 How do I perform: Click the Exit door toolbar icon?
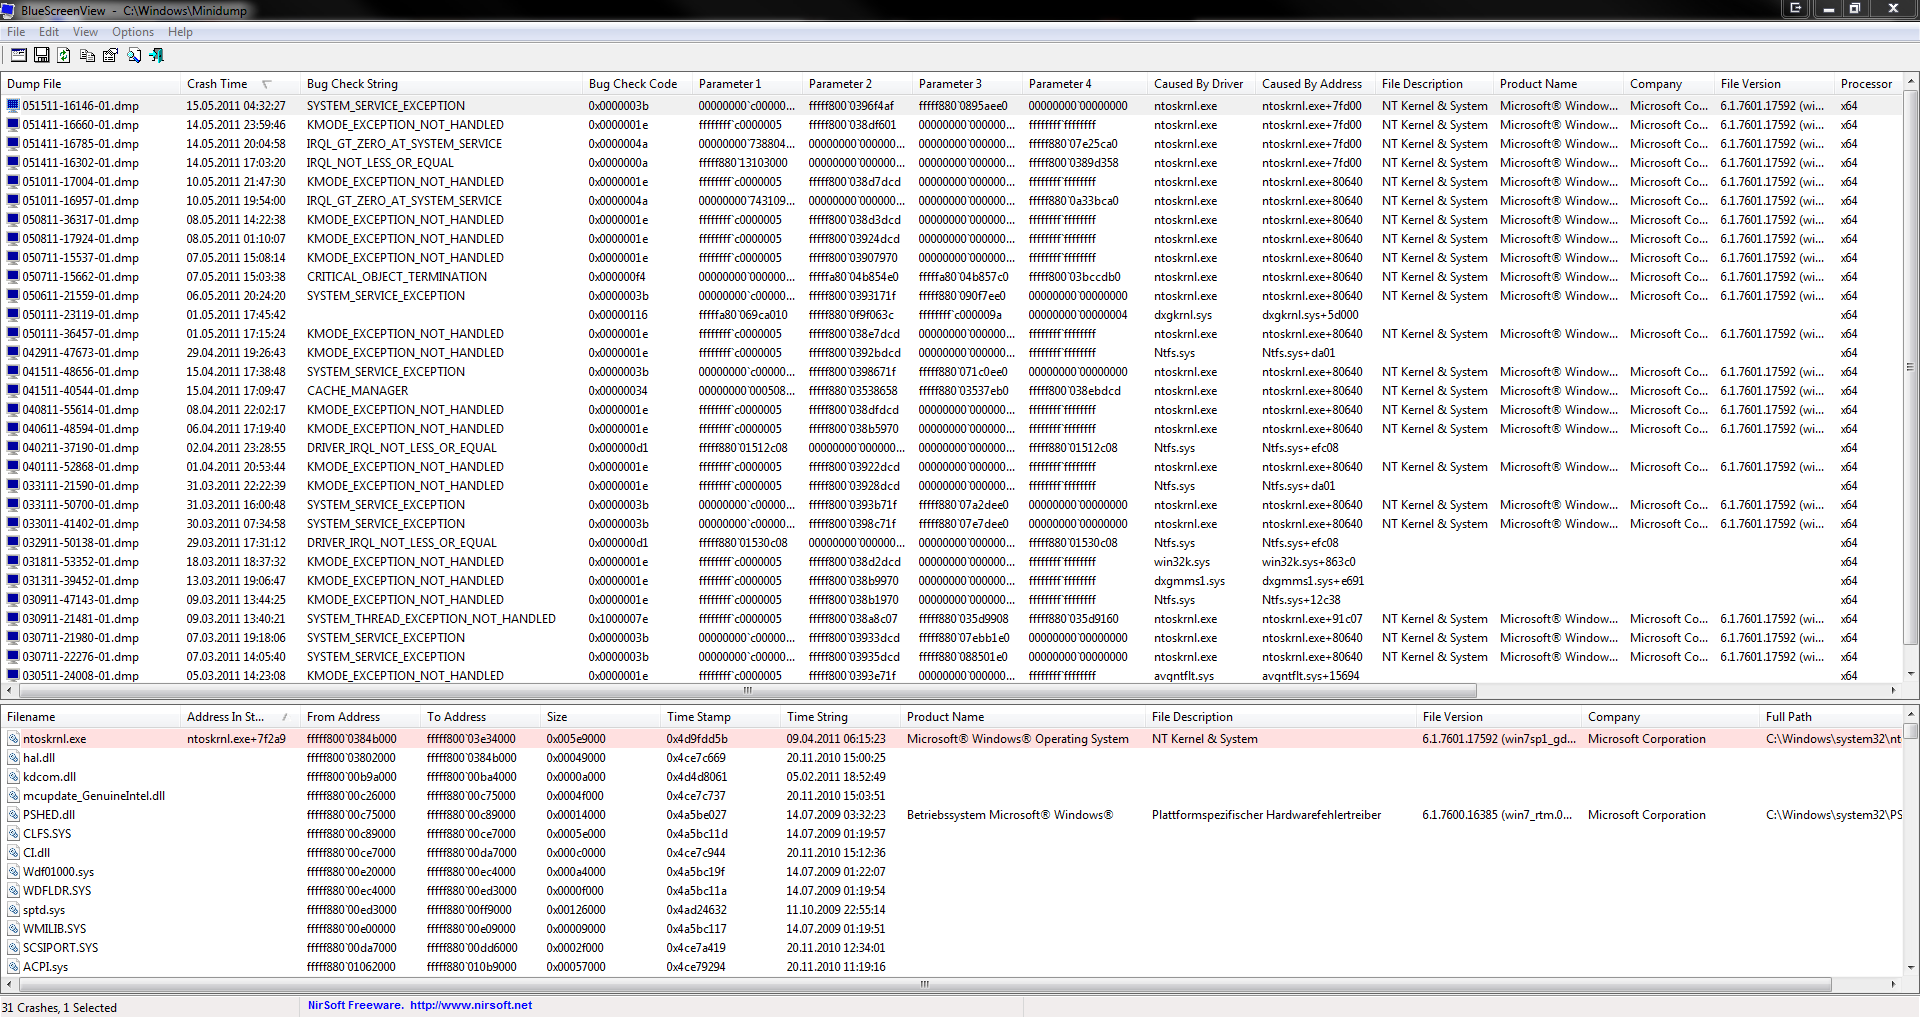(x=156, y=55)
